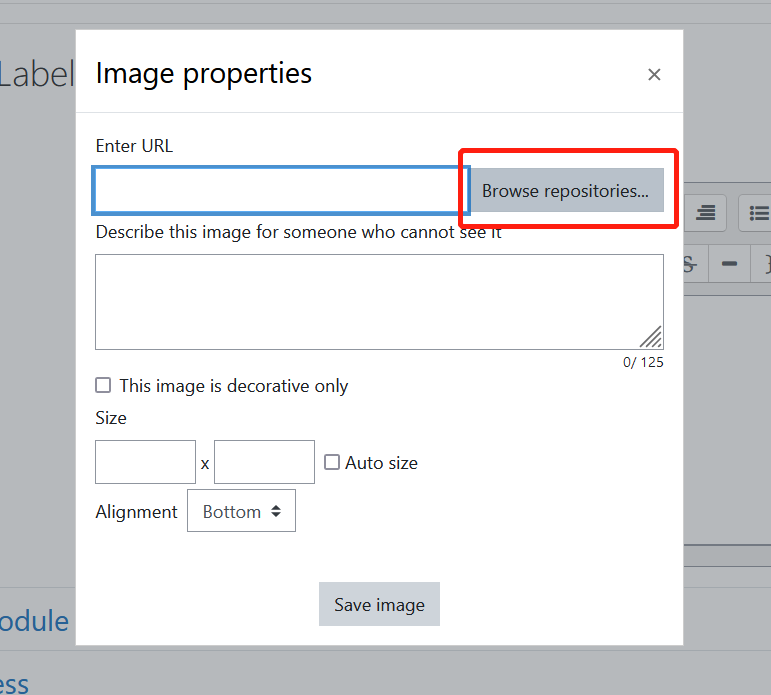Insert a horizontal rule with toolbar icon
This screenshot has height=695, width=771.
tap(729, 264)
